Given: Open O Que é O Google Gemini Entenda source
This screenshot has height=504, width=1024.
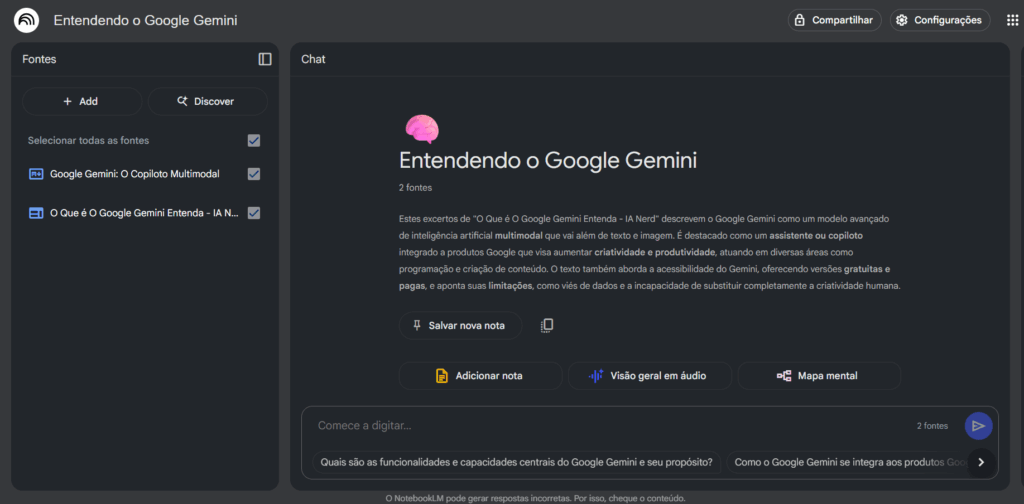Looking at the screenshot, I should pyautogui.click(x=144, y=213).
